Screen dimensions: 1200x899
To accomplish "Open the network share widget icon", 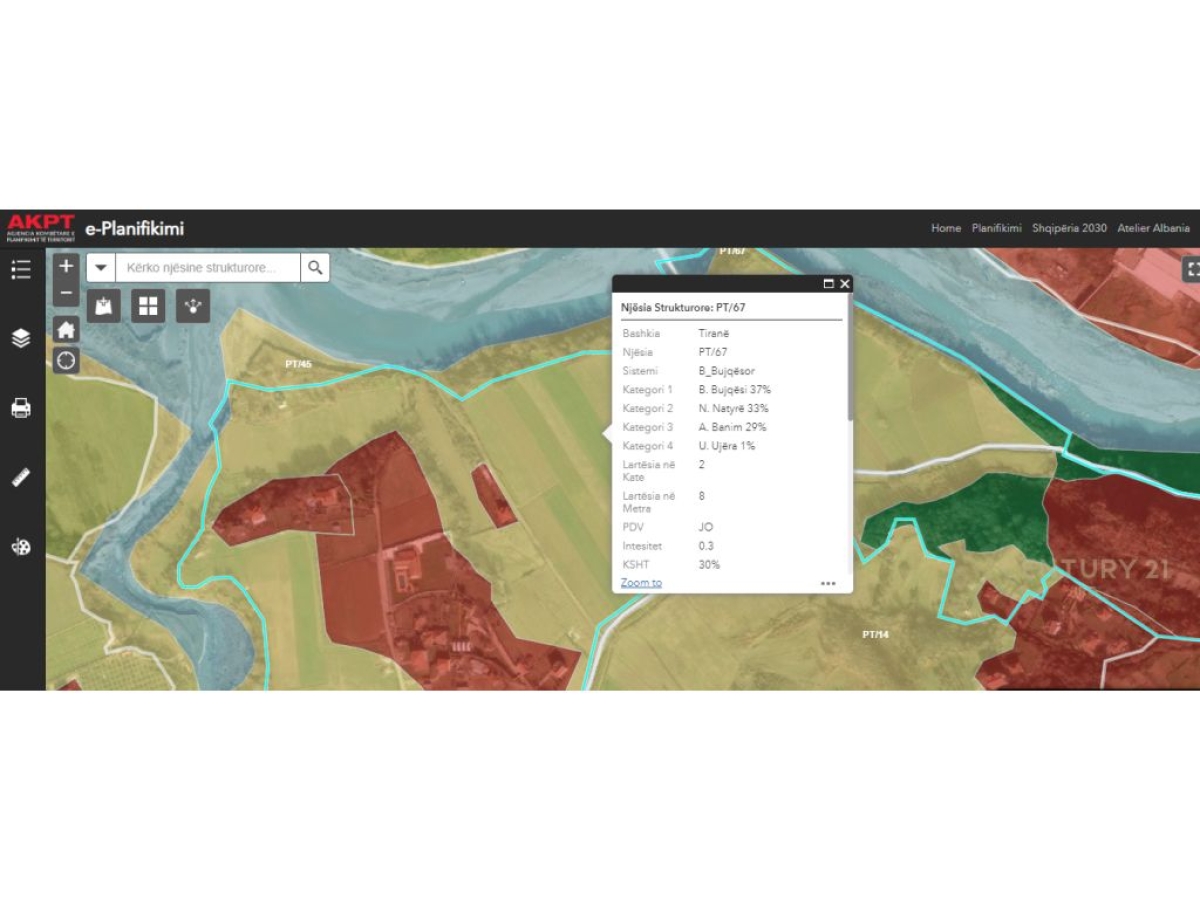I will (193, 306).
